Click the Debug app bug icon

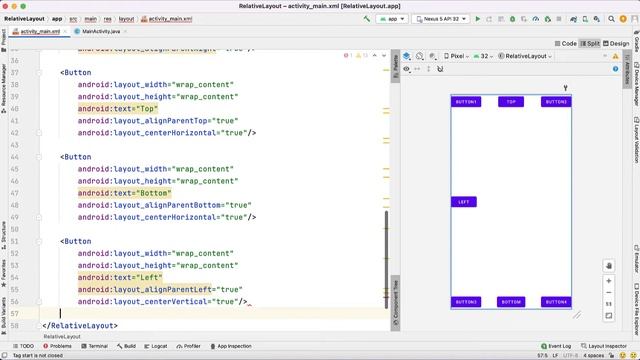(x=512, y=19)
